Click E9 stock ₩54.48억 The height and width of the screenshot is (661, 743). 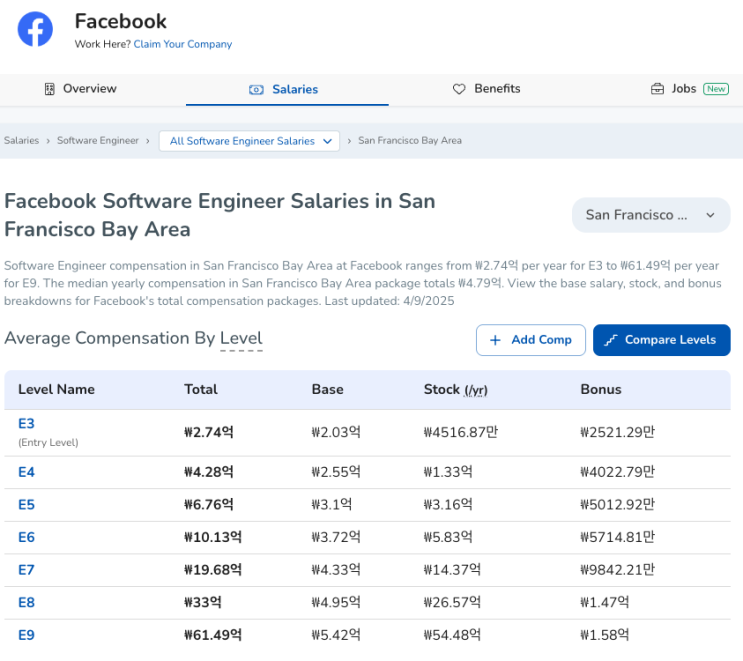pos(453,635)
